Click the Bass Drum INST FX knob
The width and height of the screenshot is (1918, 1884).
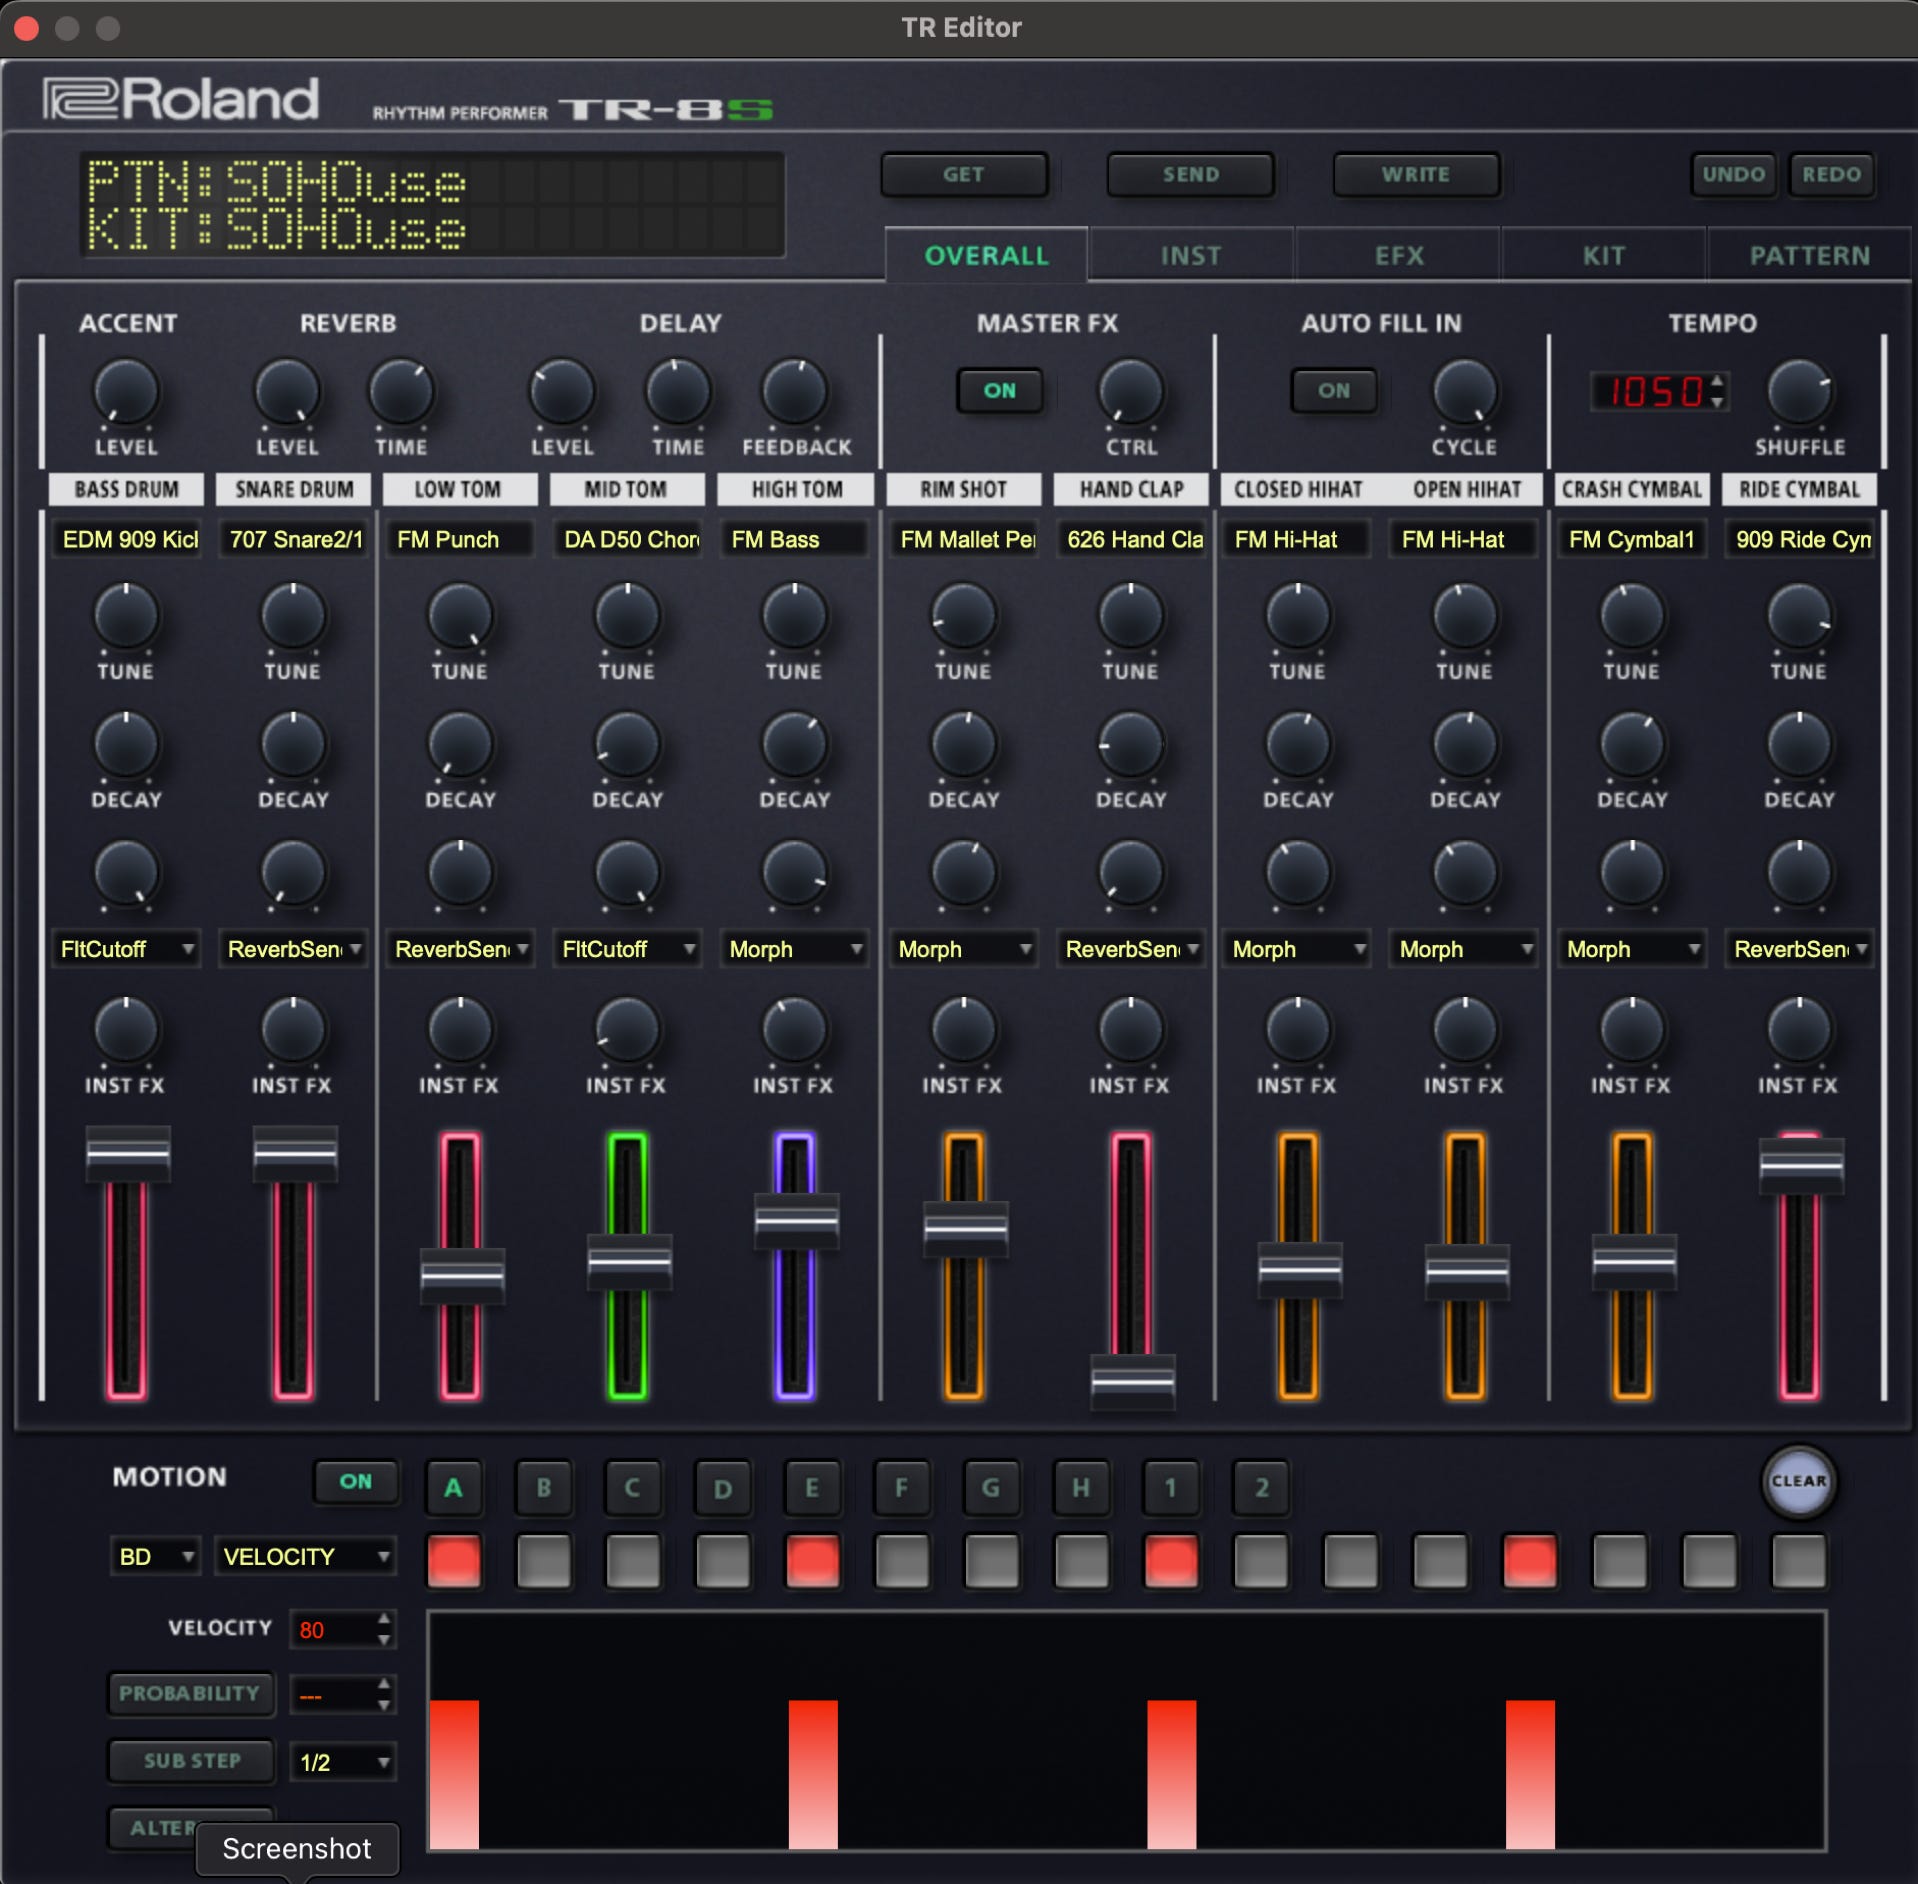pos(126,1029)
